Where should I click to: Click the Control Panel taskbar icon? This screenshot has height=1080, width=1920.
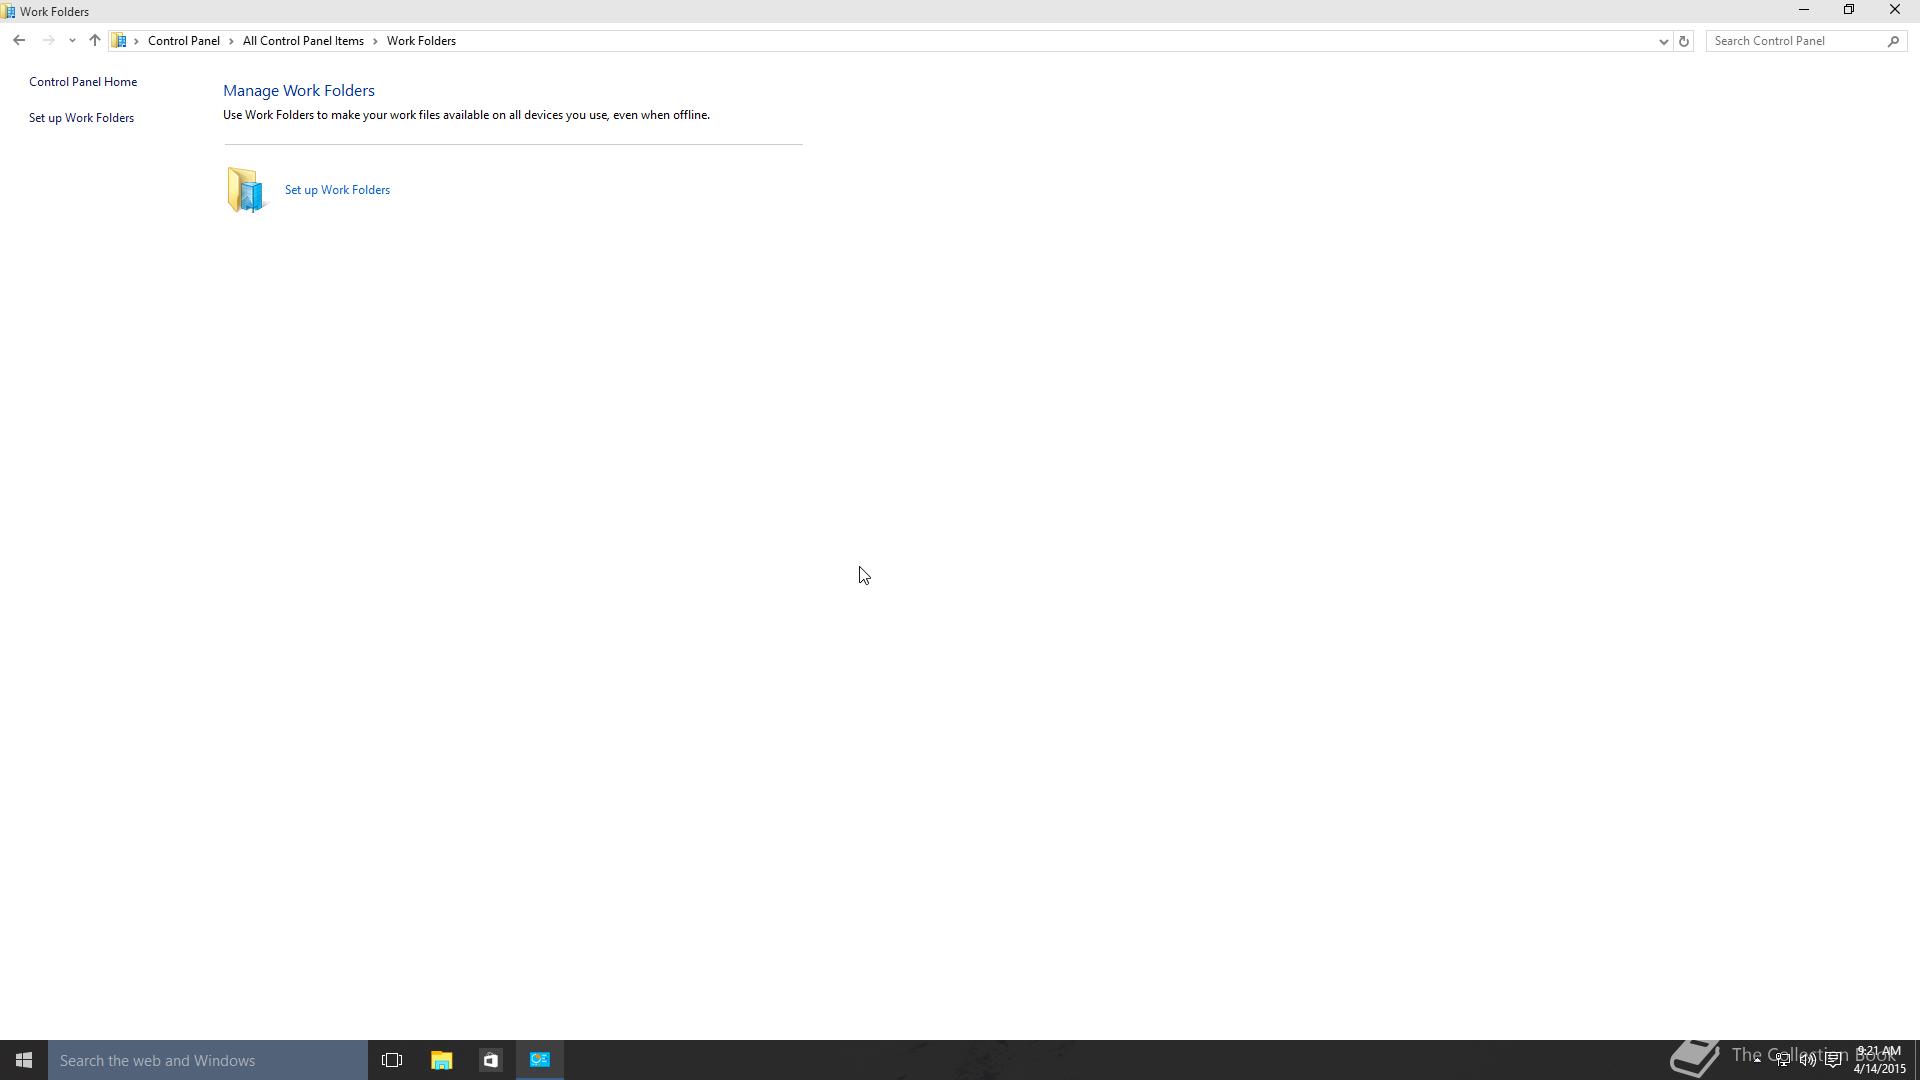point(540,1060)
